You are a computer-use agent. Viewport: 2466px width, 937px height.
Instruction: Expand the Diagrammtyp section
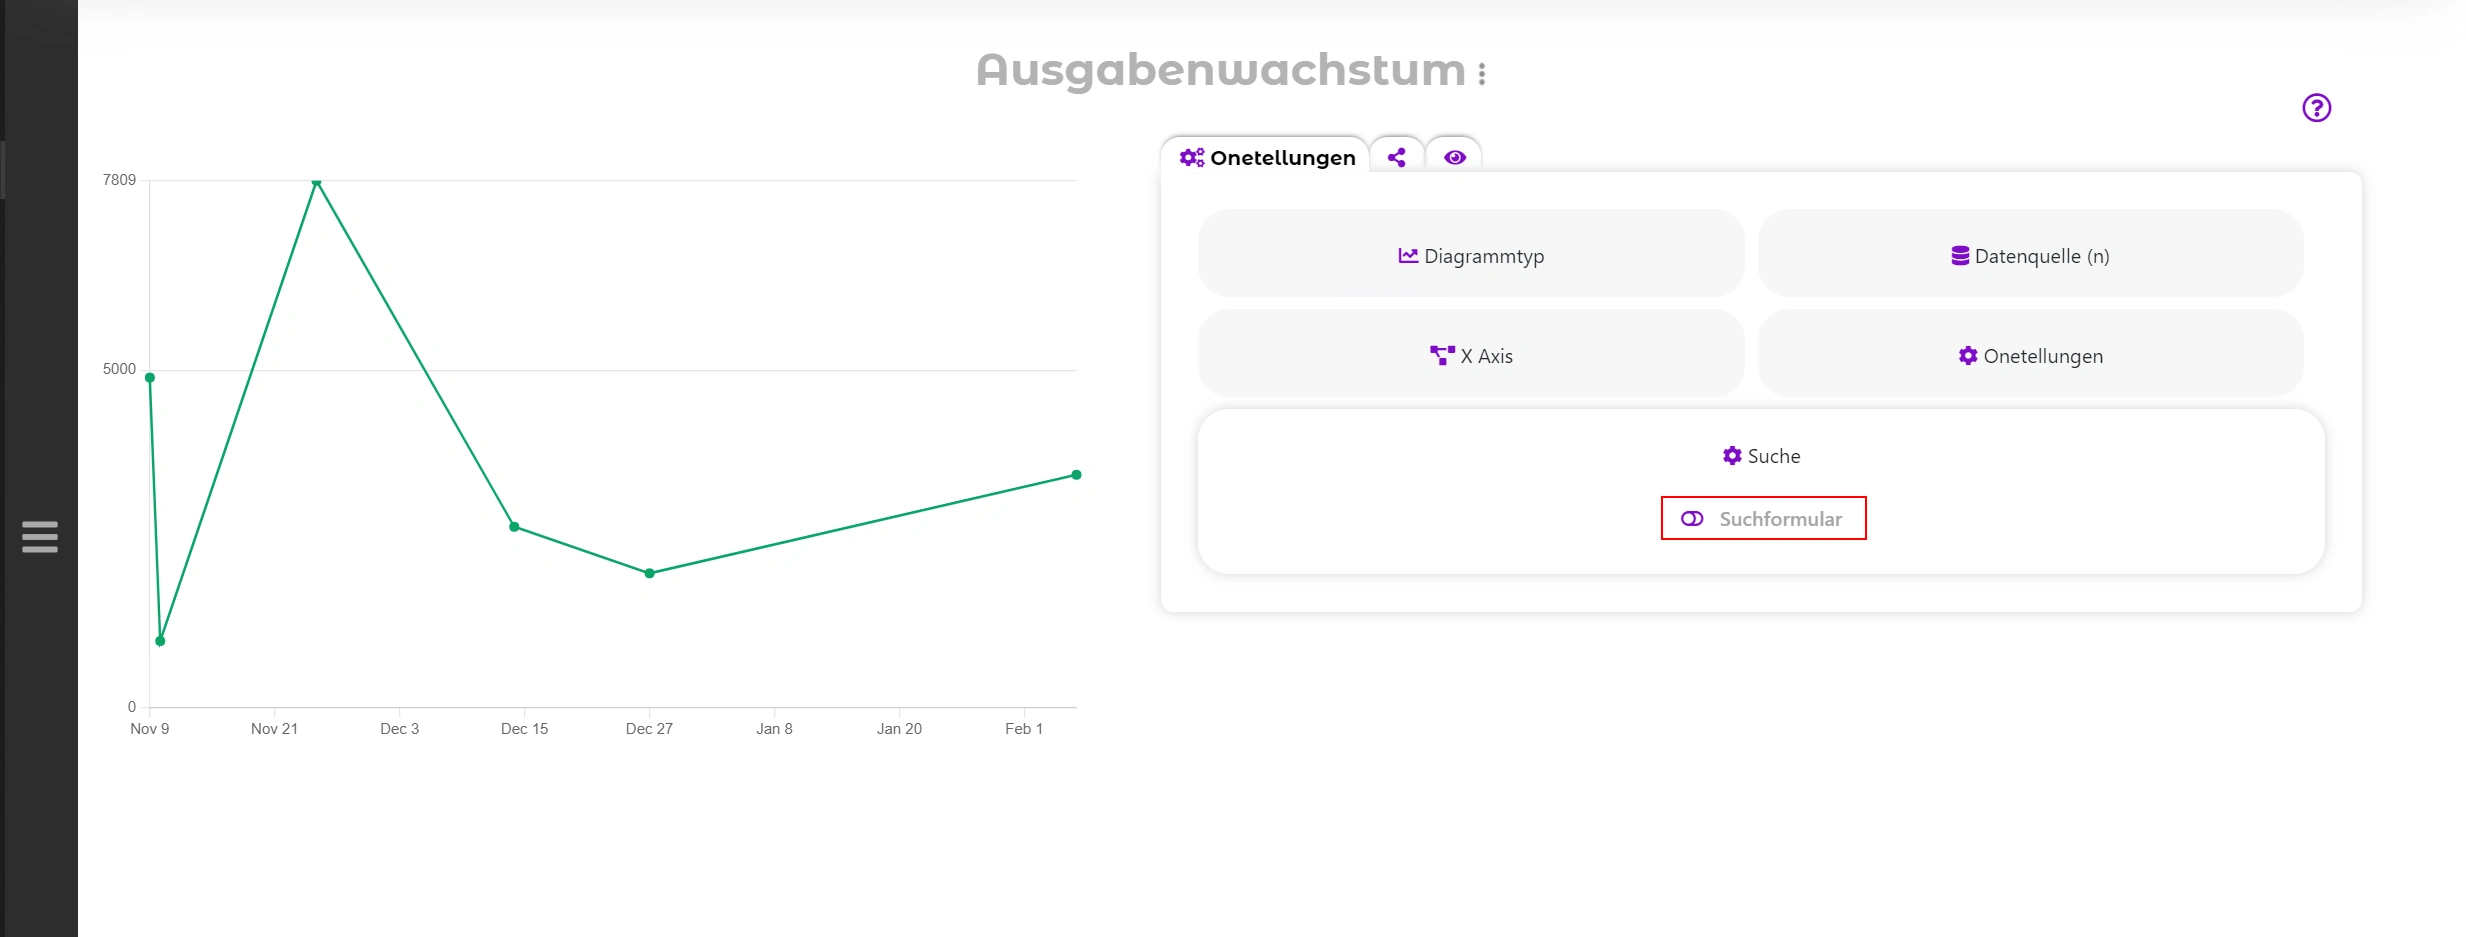(x=1471, y=256)
